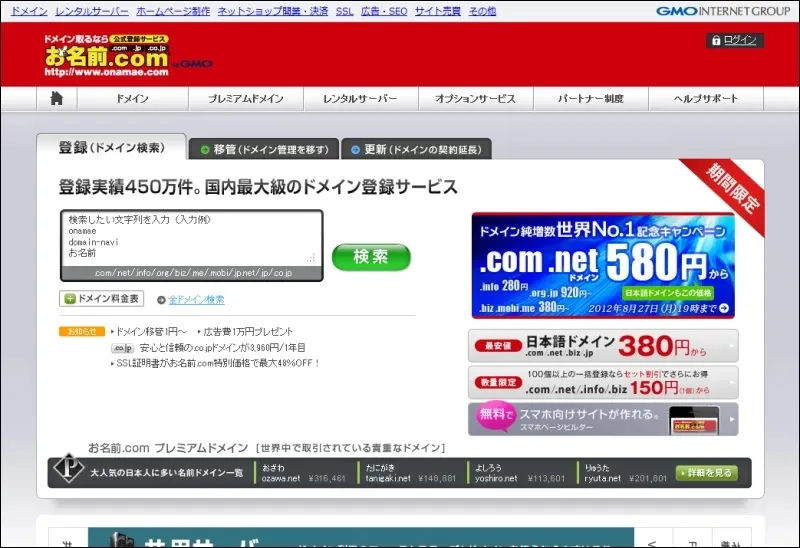Click the orange お知らせ label
Viewport: 800px width, 548px height.
pos(82,332)
